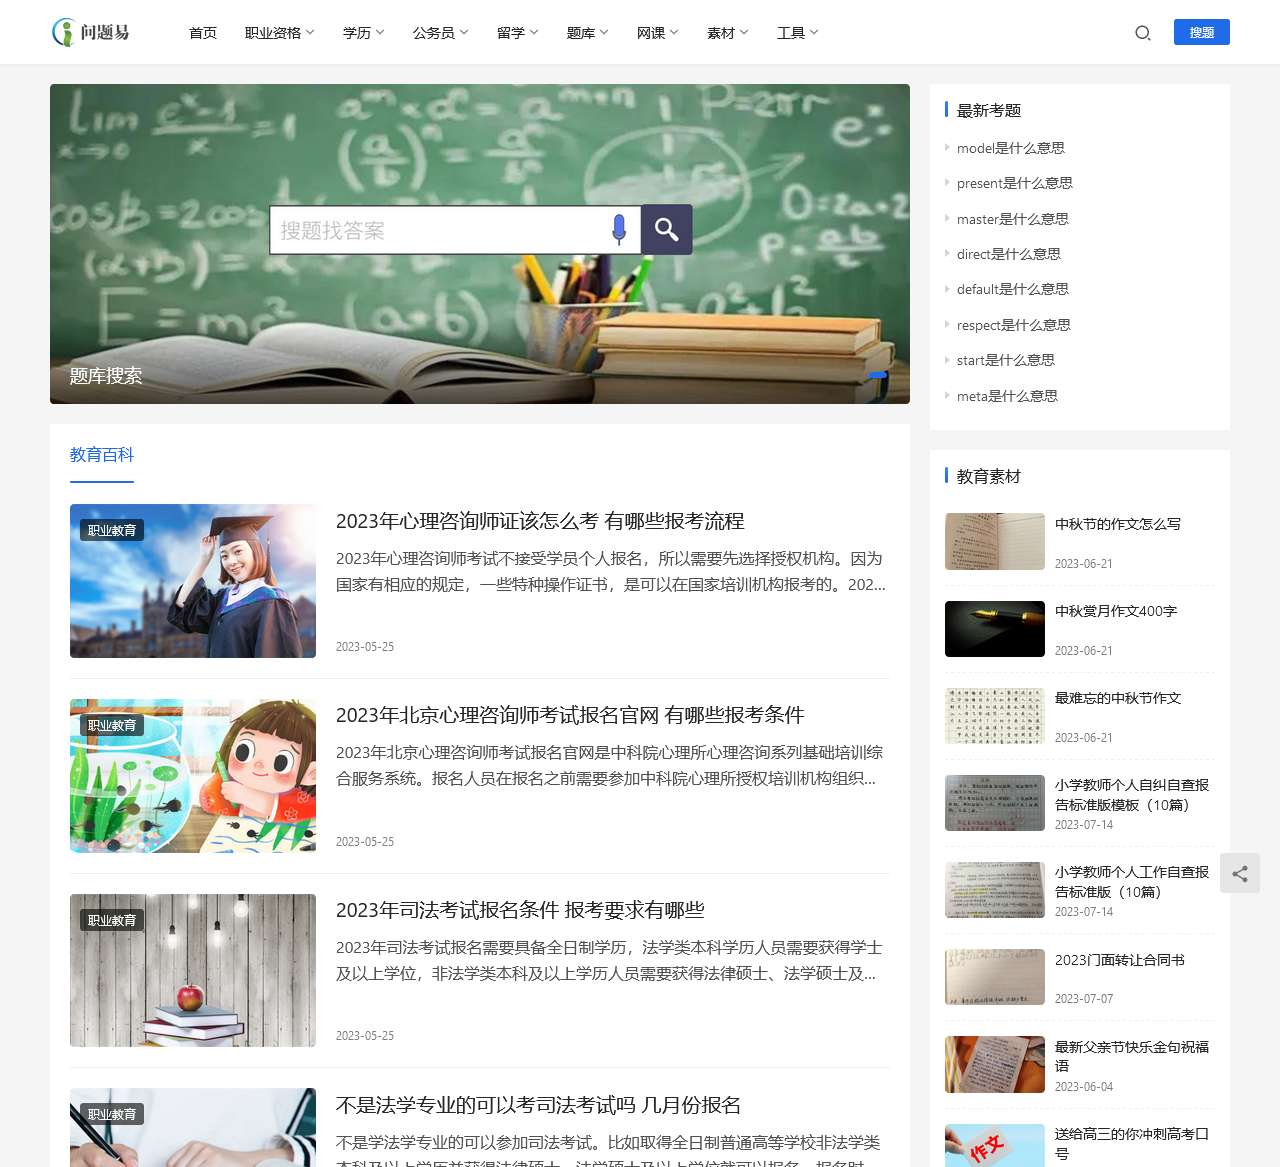Viewport: 1280px width, 1167px height.
Task: Expand the 学历 navigation menu
Action: (x=362, y=32)
